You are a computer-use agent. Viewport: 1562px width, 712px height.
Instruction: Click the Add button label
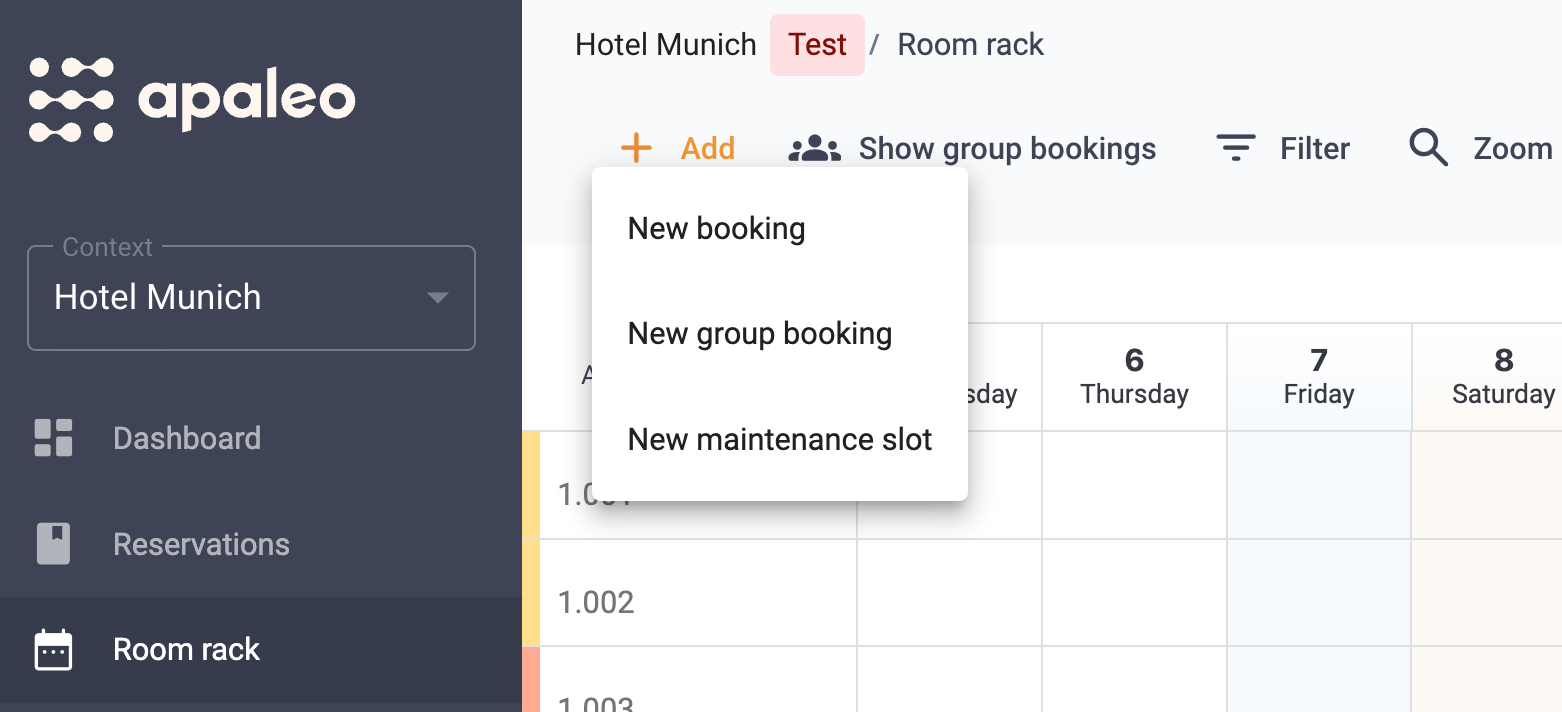[x=708, y=149]
